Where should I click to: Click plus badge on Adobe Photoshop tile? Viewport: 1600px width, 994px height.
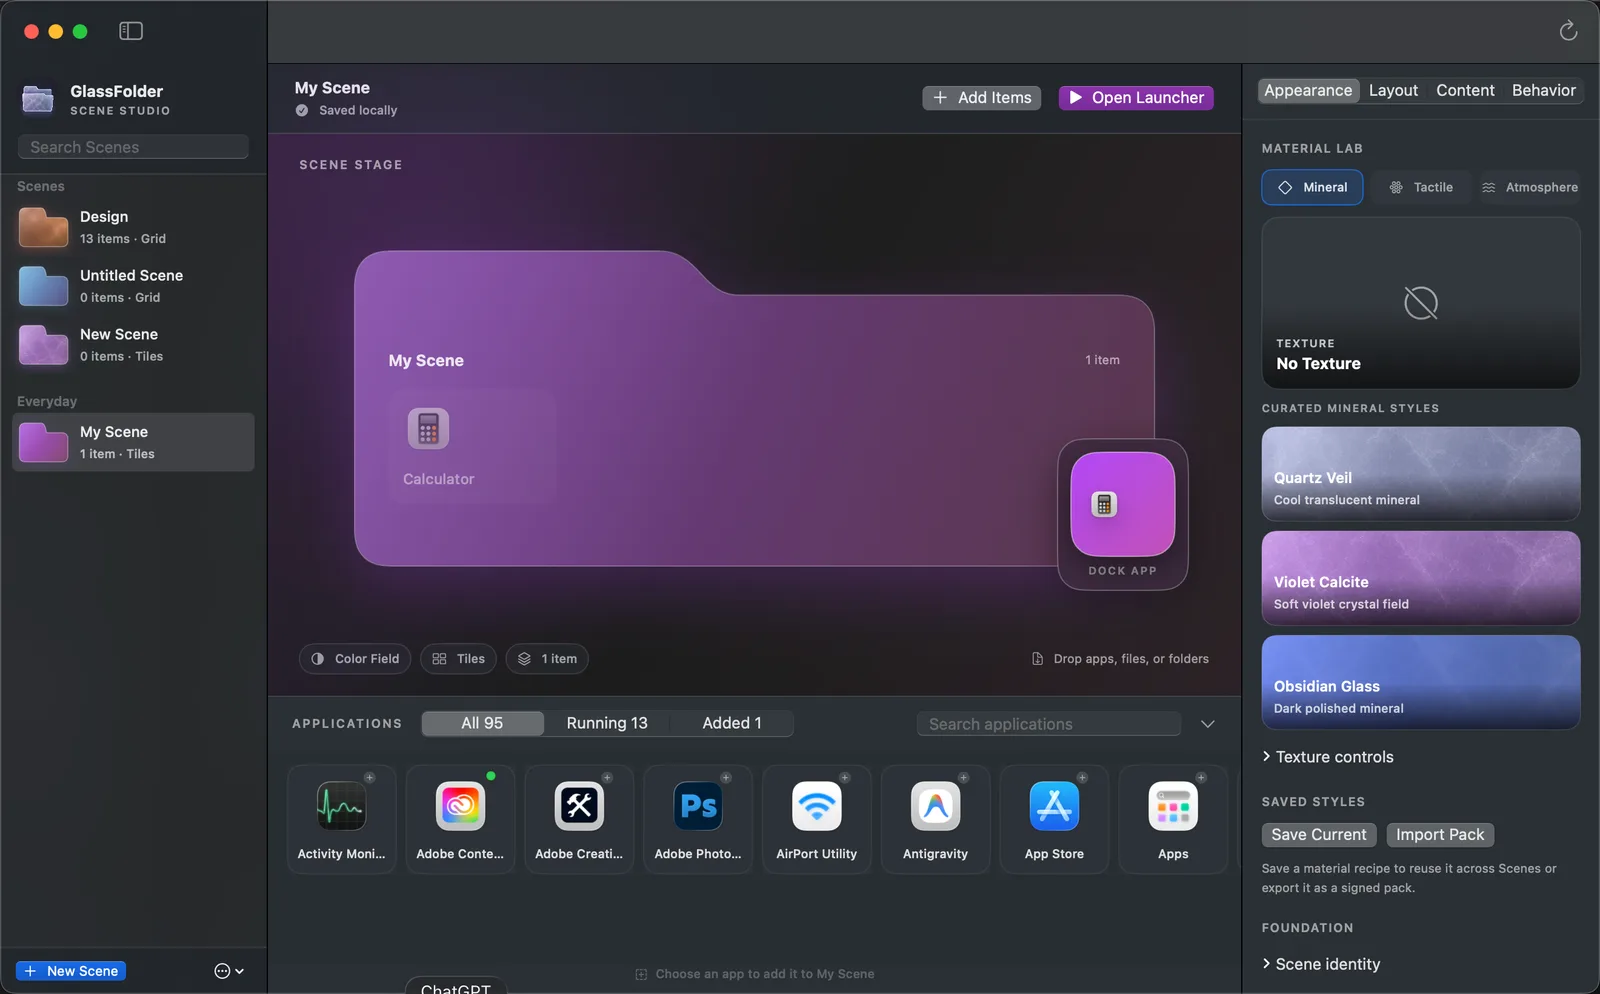point(726,777)
